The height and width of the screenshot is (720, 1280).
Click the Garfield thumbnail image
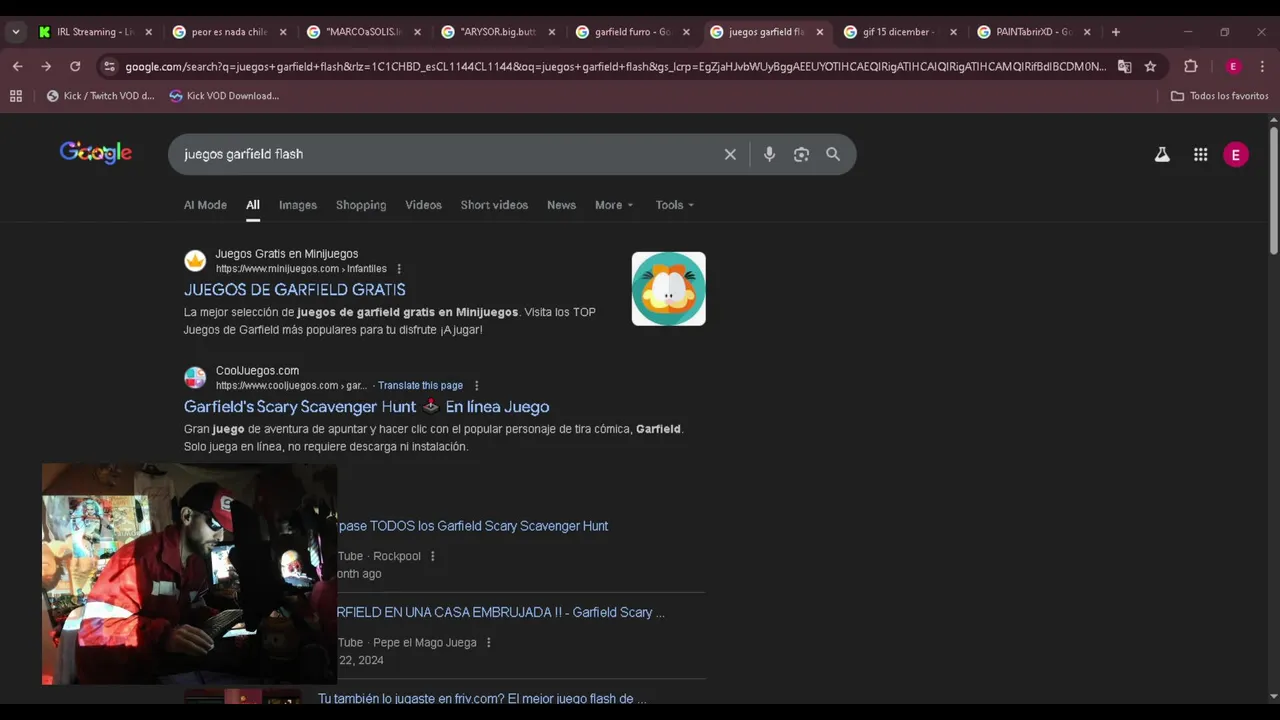668,289
